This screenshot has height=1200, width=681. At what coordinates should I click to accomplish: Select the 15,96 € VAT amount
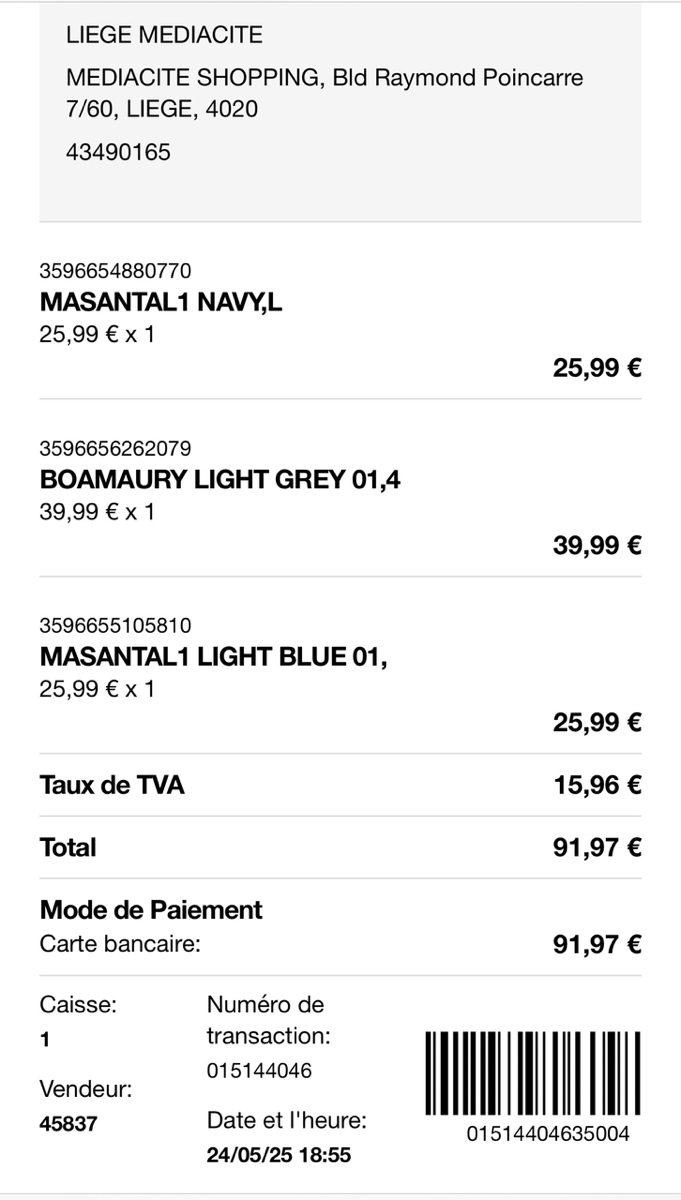click(x=597, y=785)
